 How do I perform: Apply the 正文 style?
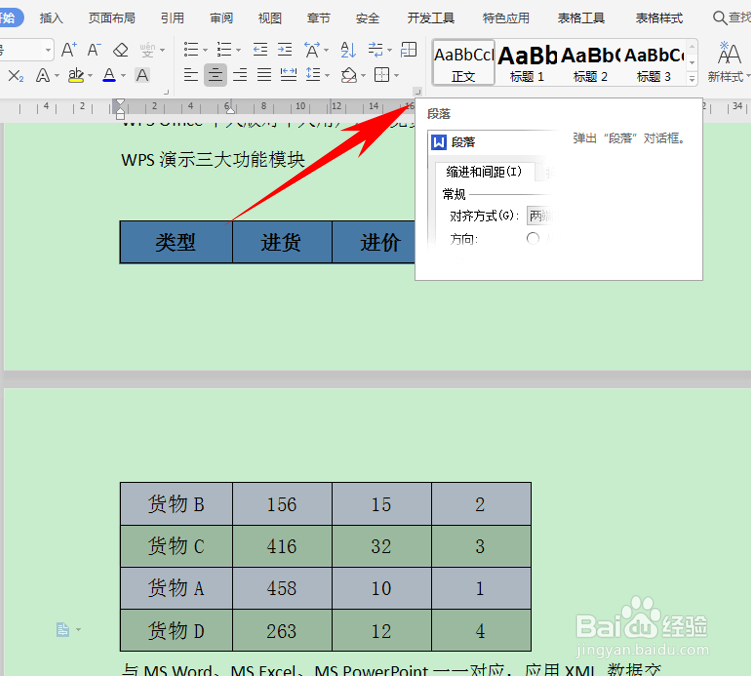pyautogui.click(x=464, y=63)
